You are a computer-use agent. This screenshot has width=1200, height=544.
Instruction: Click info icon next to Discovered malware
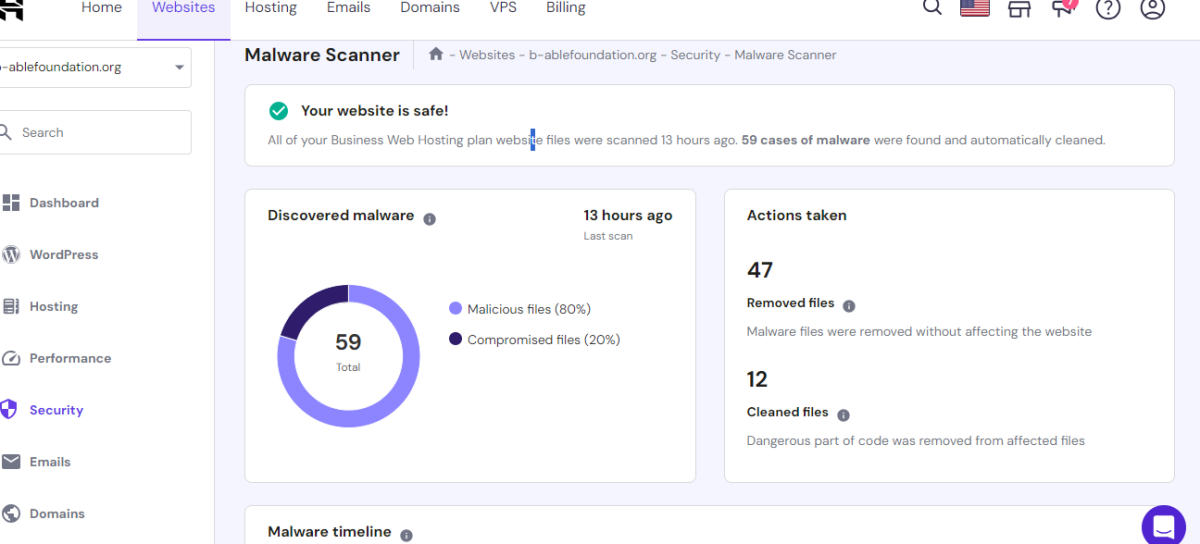click(429, 219)
